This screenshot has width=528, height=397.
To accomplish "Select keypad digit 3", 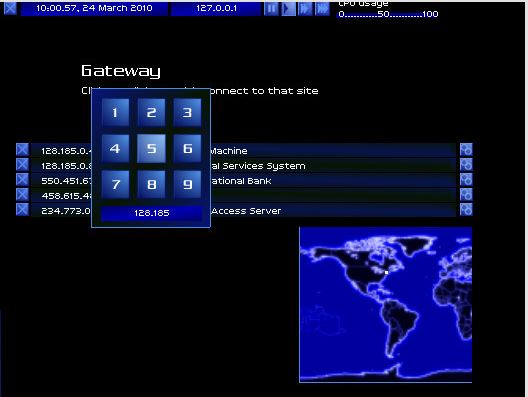I will coord(187,112).
